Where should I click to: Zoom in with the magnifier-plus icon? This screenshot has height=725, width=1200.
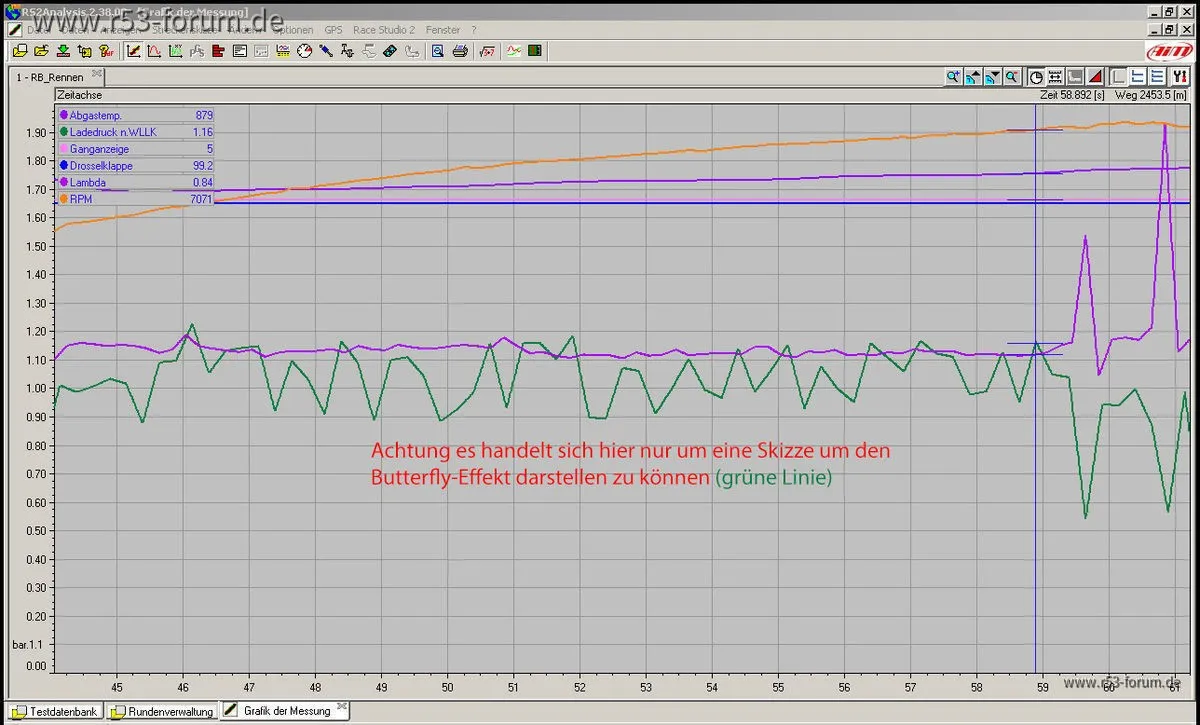point(953,76)
